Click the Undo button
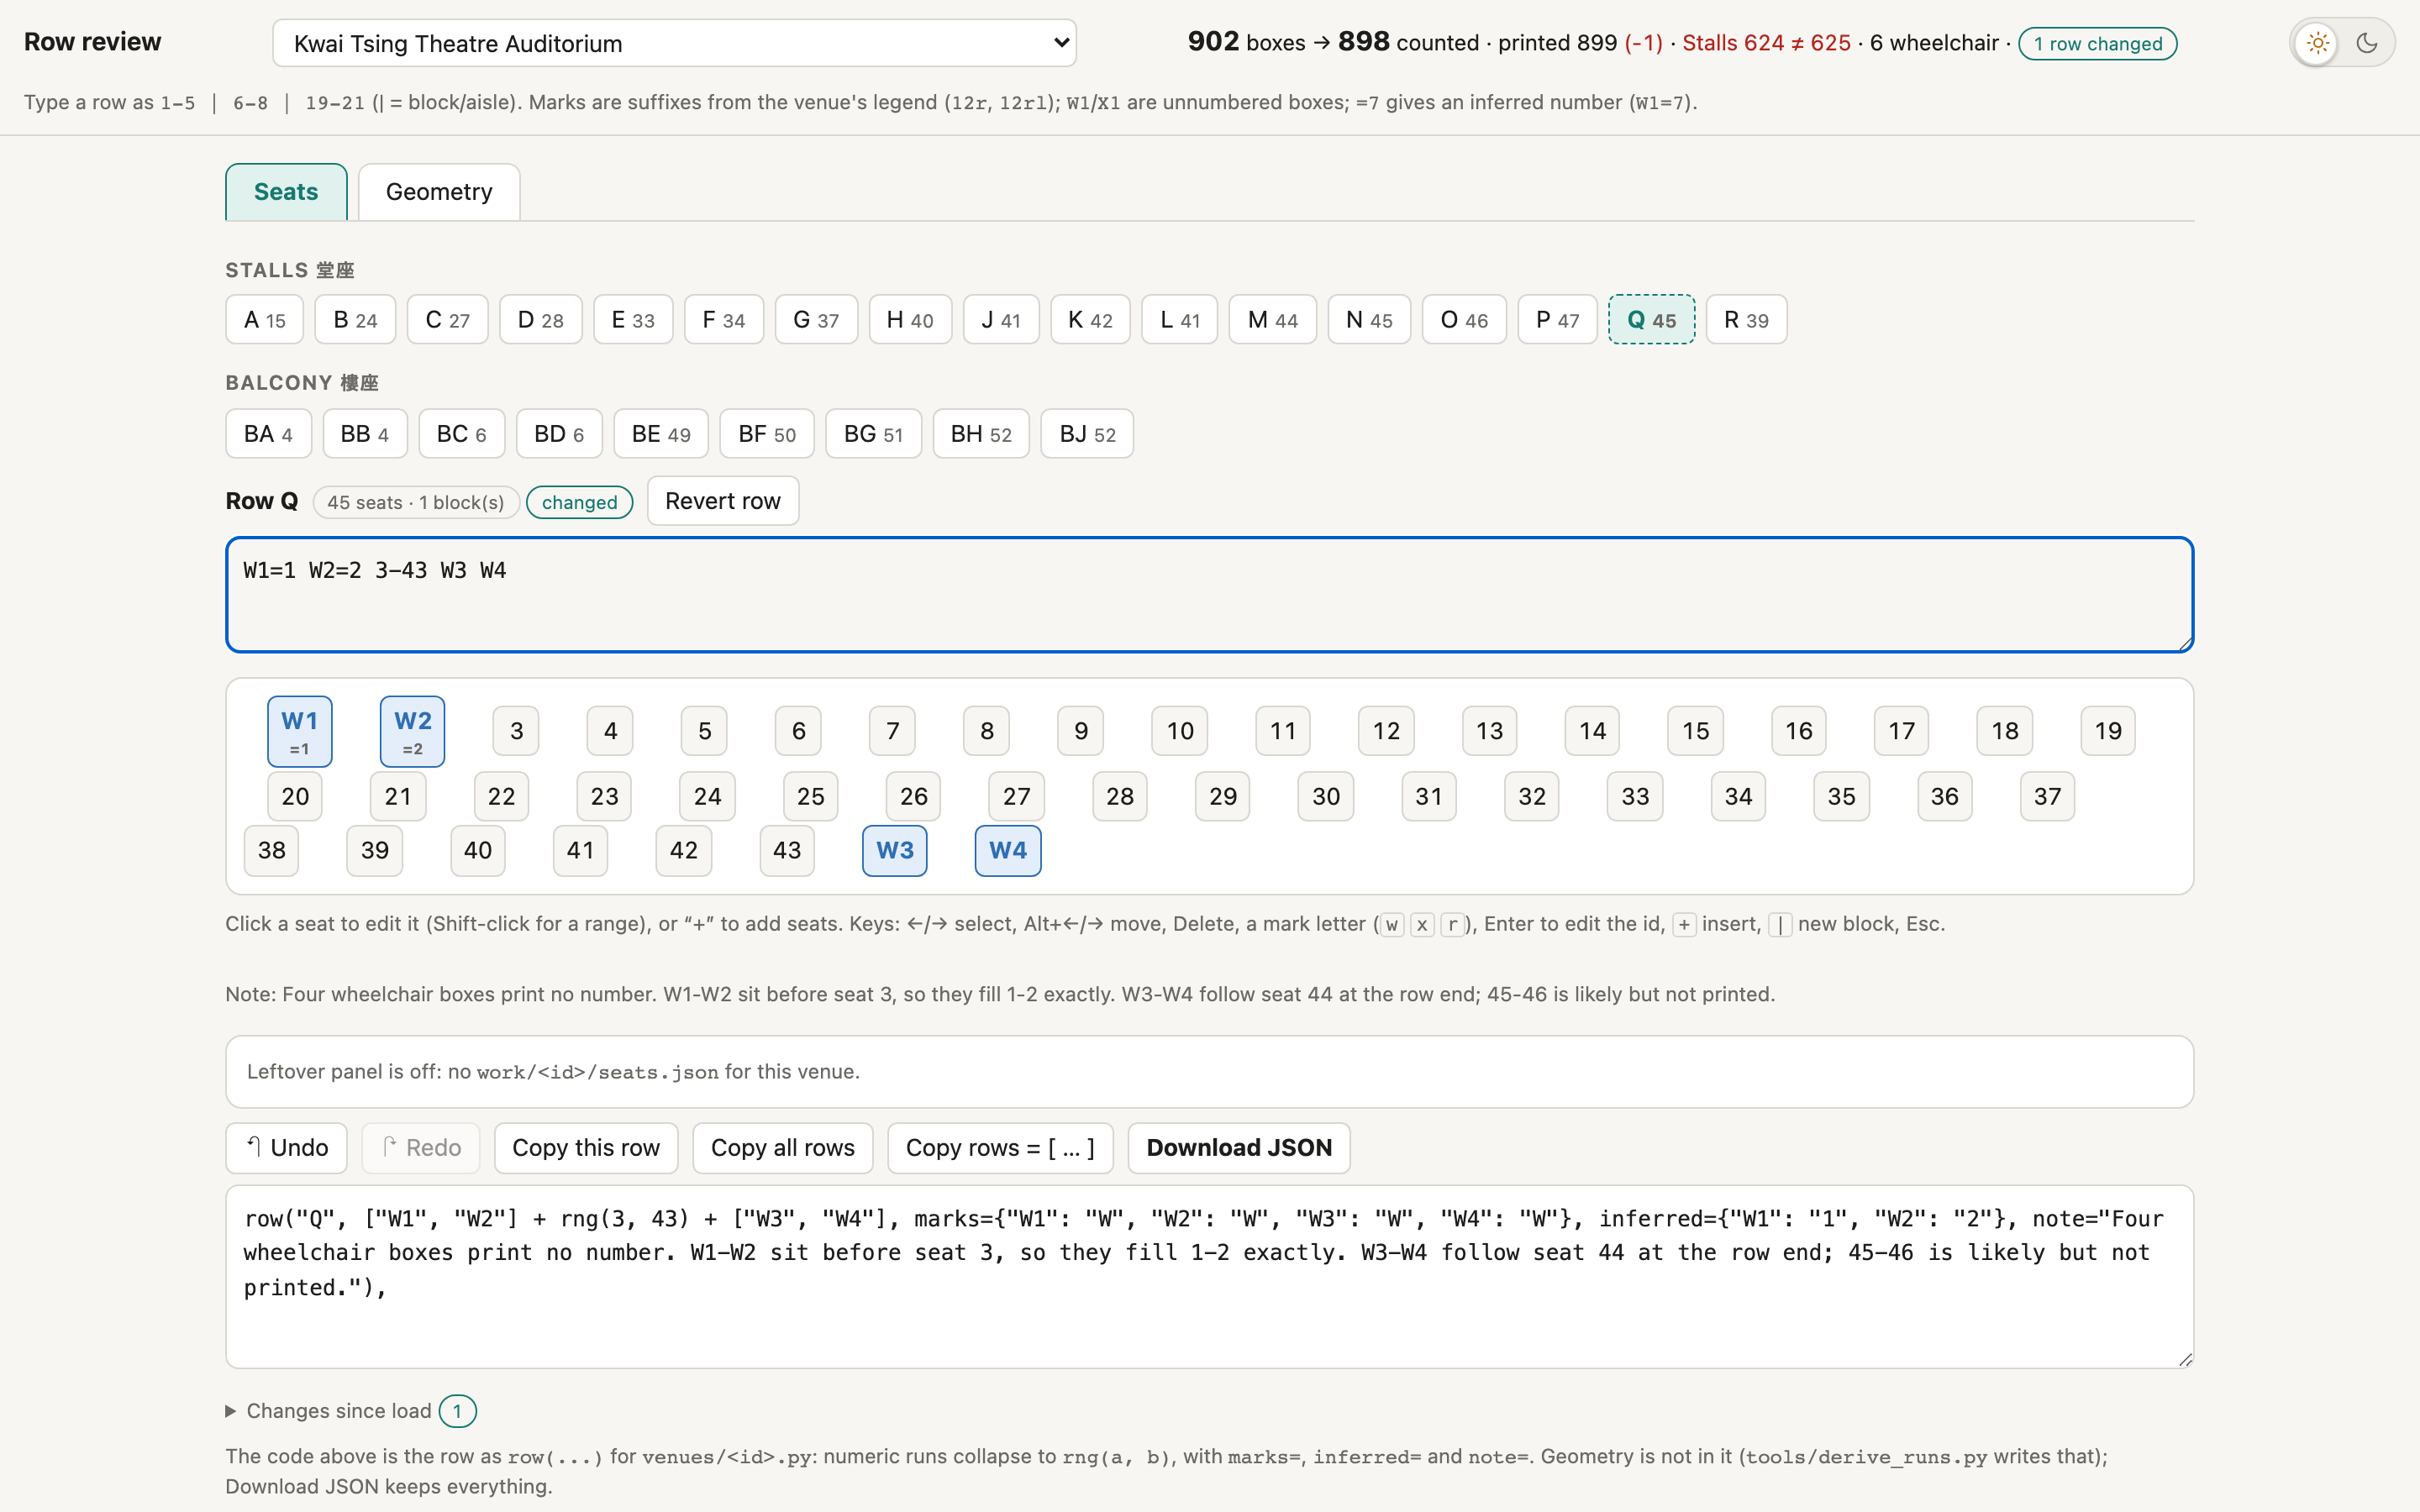The width and height of the screenshot is (2420, 1512). tap(286, 1148)
